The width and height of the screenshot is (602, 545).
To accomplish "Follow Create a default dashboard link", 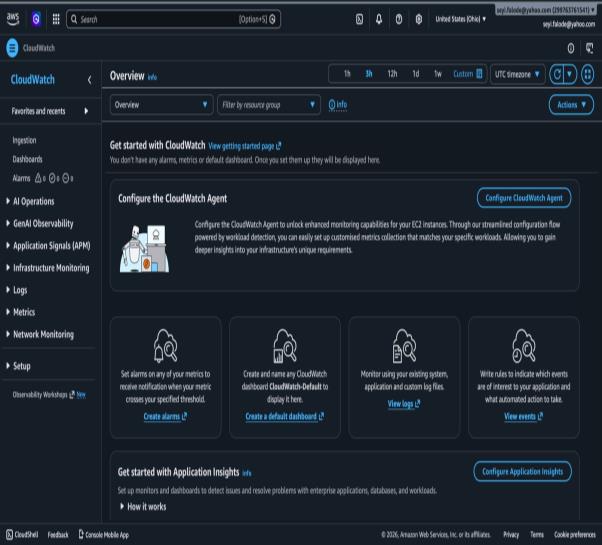I will [x=284, y=416].
